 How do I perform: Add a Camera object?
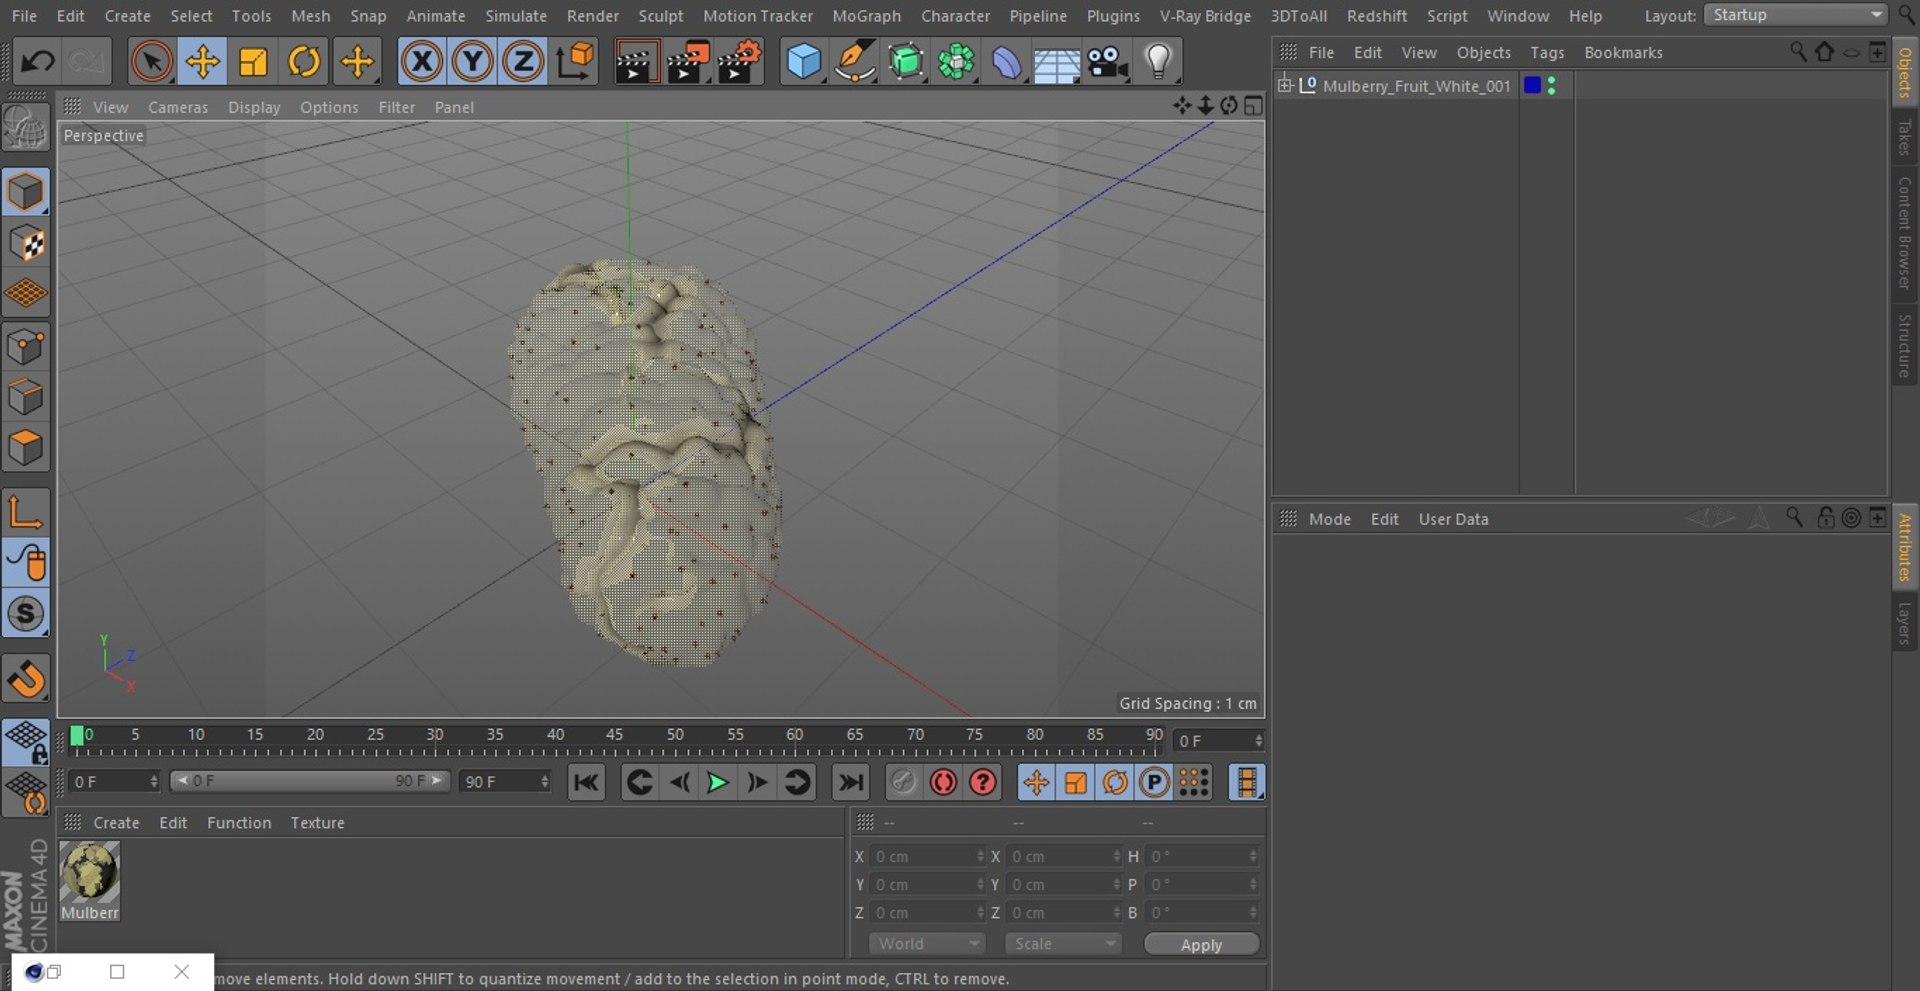click(1108, 62)
